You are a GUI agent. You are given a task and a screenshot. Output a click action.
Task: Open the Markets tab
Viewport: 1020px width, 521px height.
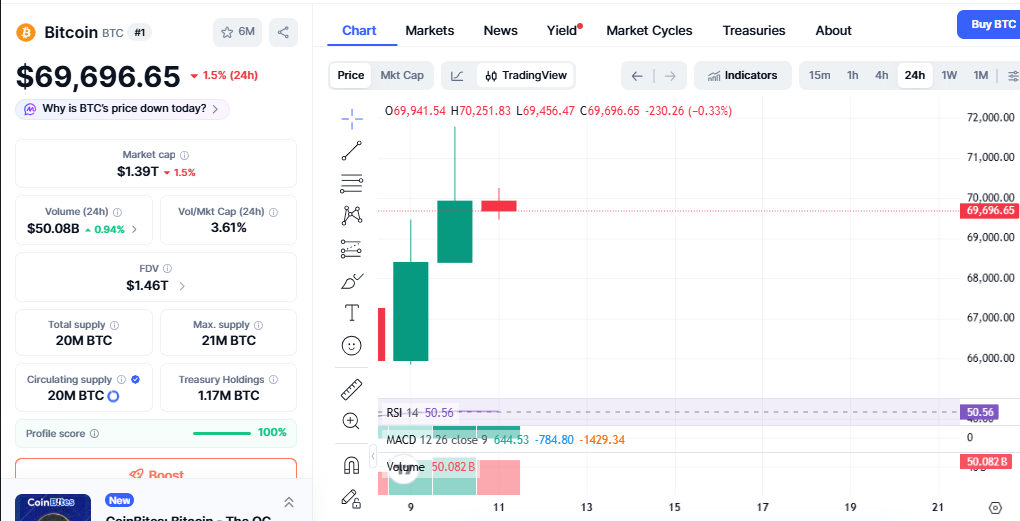429,30
